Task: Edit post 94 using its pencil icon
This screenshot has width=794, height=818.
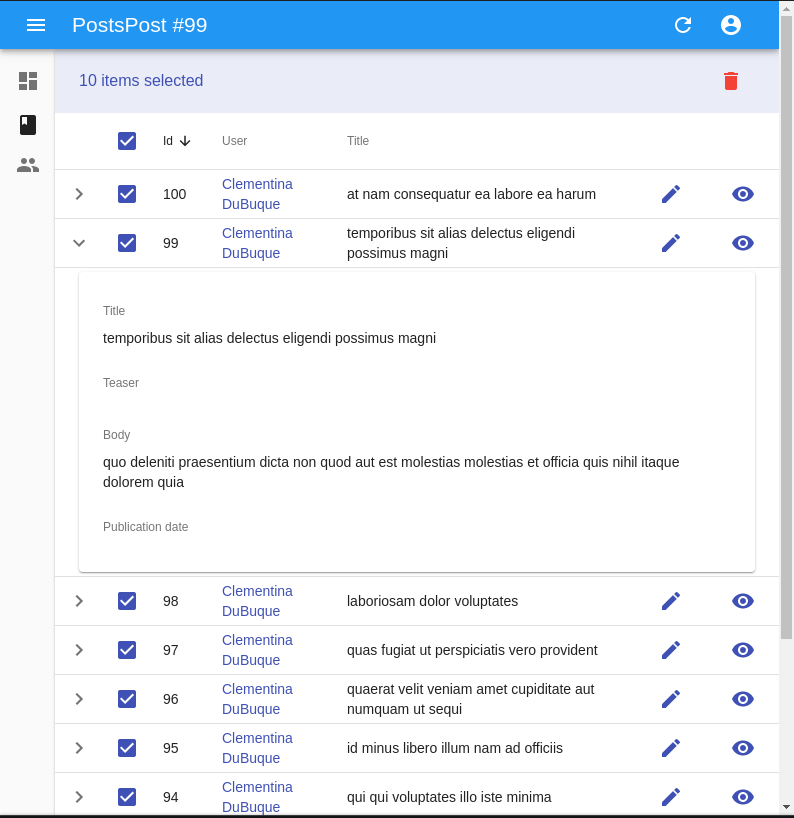Action: [671, 797]
